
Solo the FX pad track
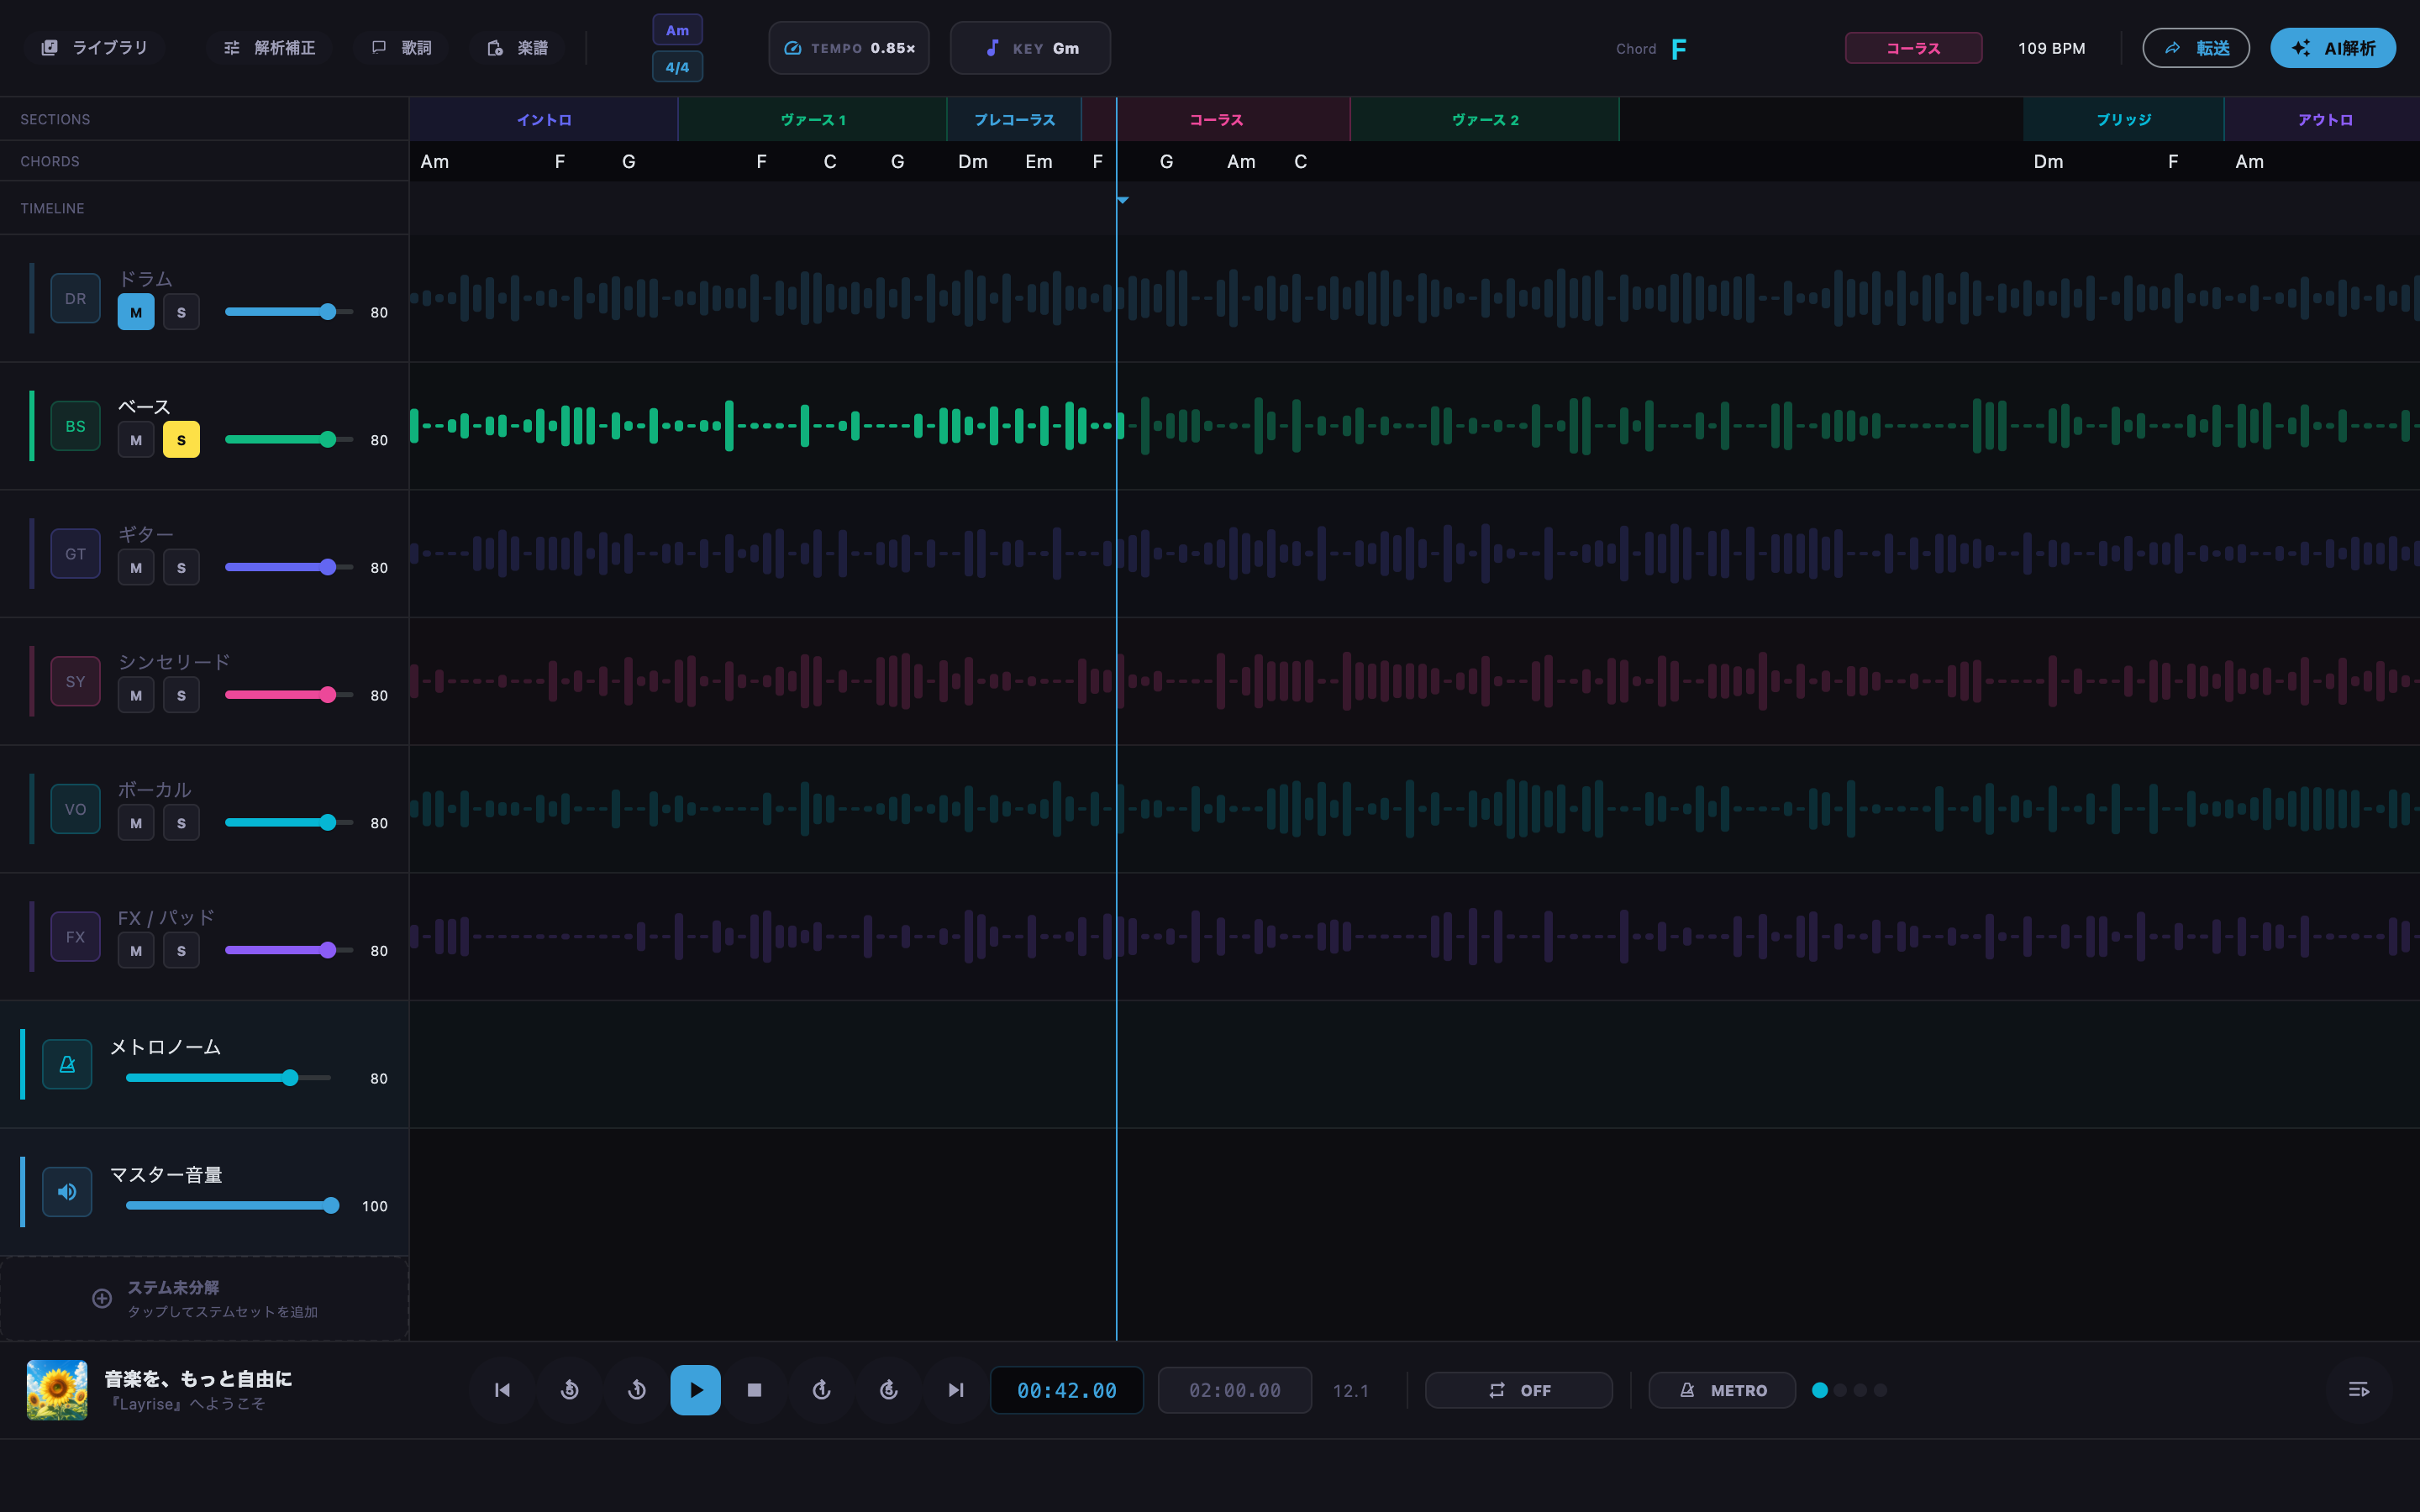click(x=181, y=951)
